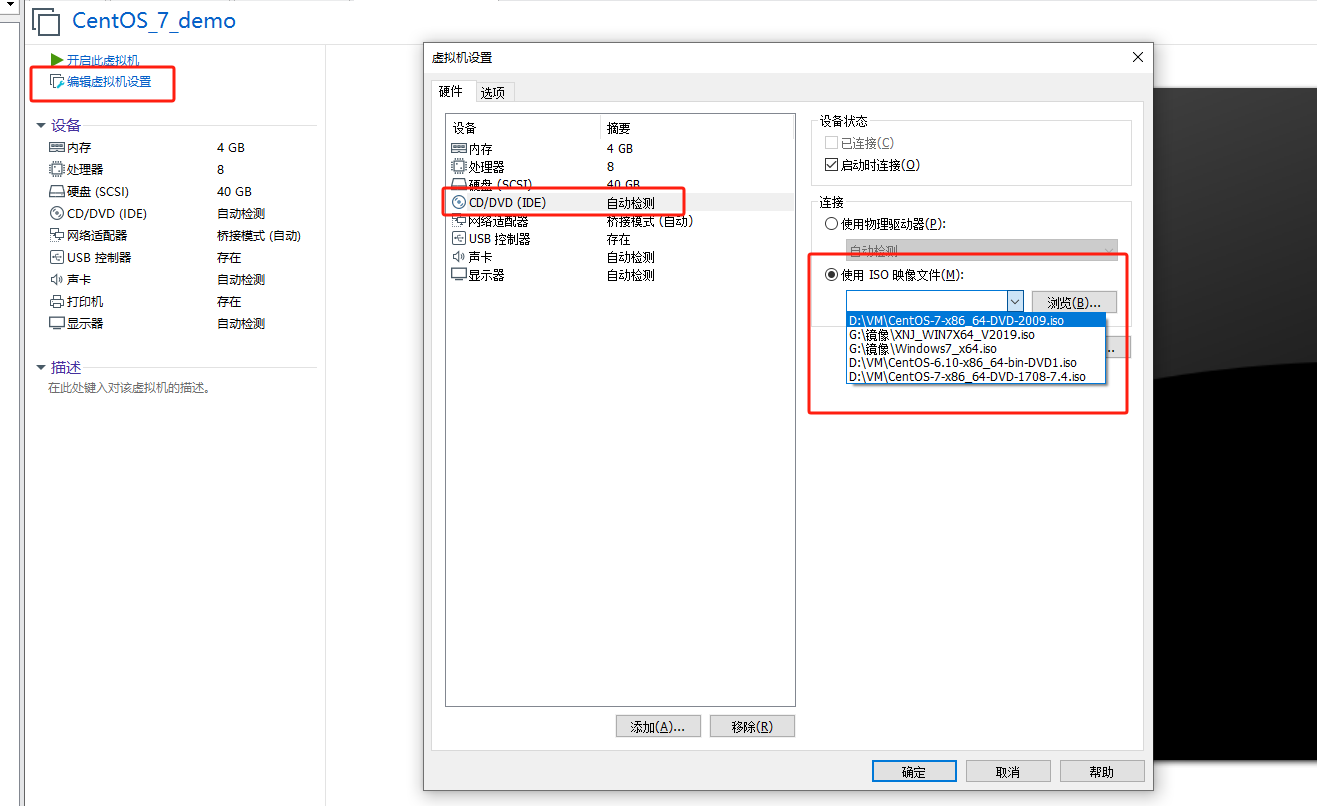Open the ISO image path dropdown arrow
1317x806 pixels.
(1015, 301)
